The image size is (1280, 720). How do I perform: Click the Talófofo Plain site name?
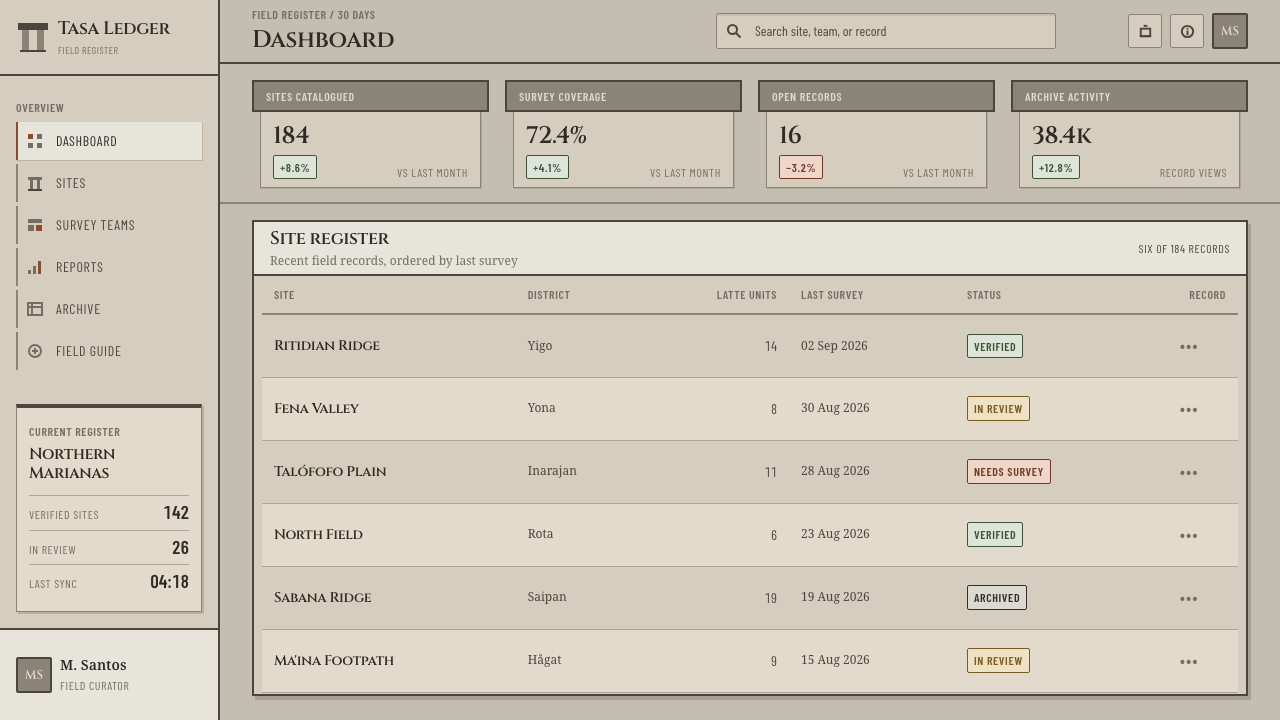coord(330,472)
